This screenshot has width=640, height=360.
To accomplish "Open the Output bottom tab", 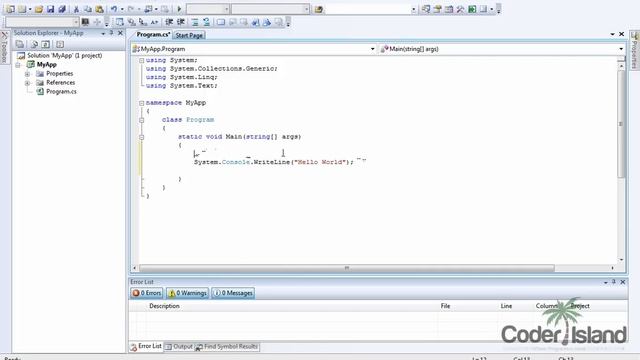I will pos(179,347).
